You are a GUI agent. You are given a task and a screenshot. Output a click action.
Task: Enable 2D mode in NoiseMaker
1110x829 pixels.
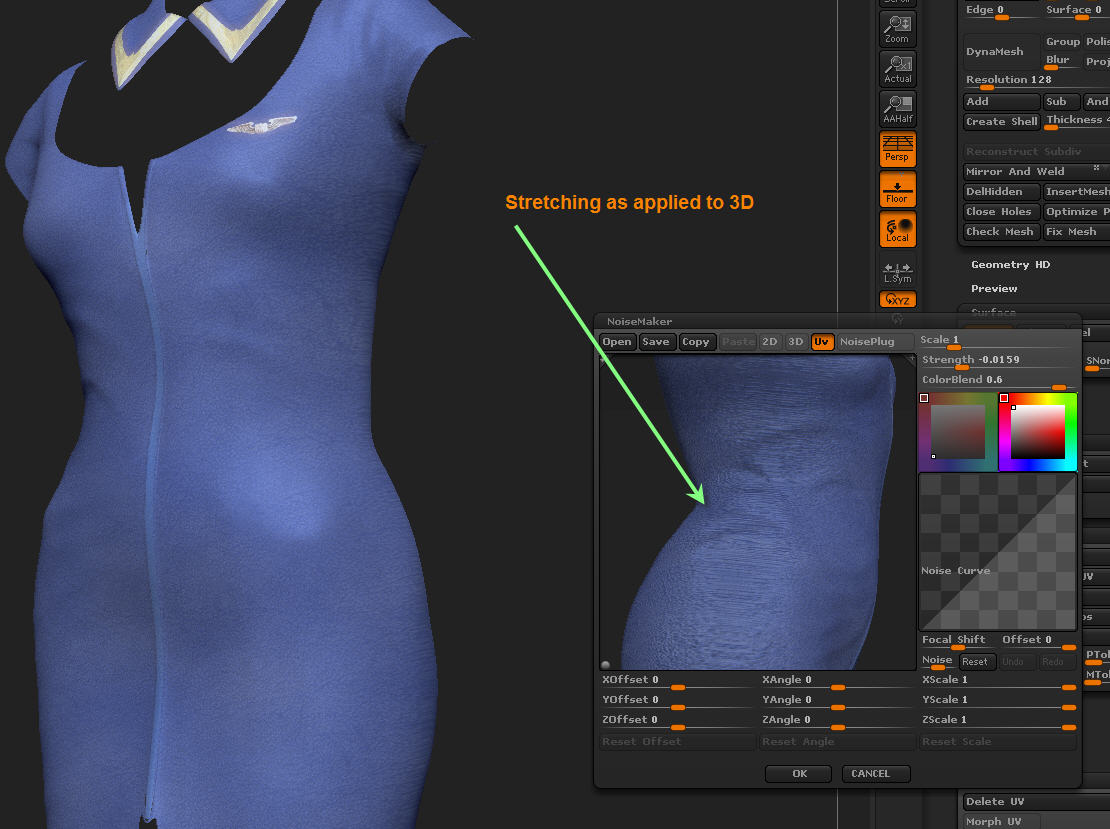click(x=769, y=342)
